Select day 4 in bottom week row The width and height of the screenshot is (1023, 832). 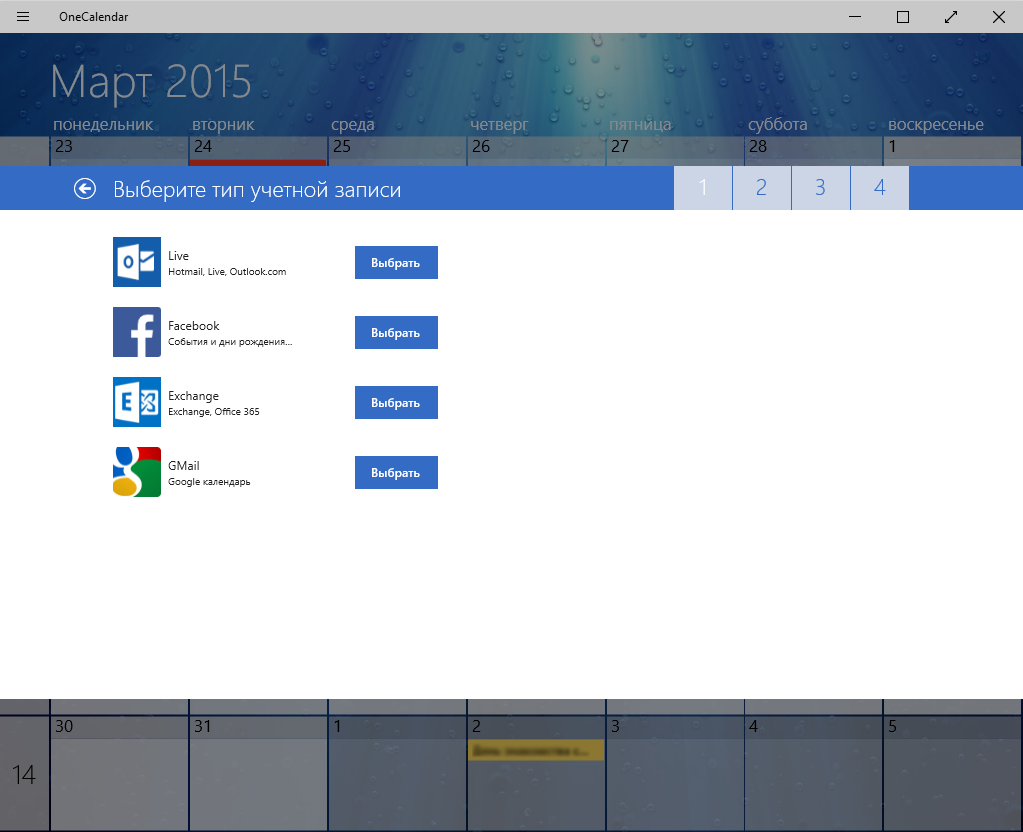[814, 773]
